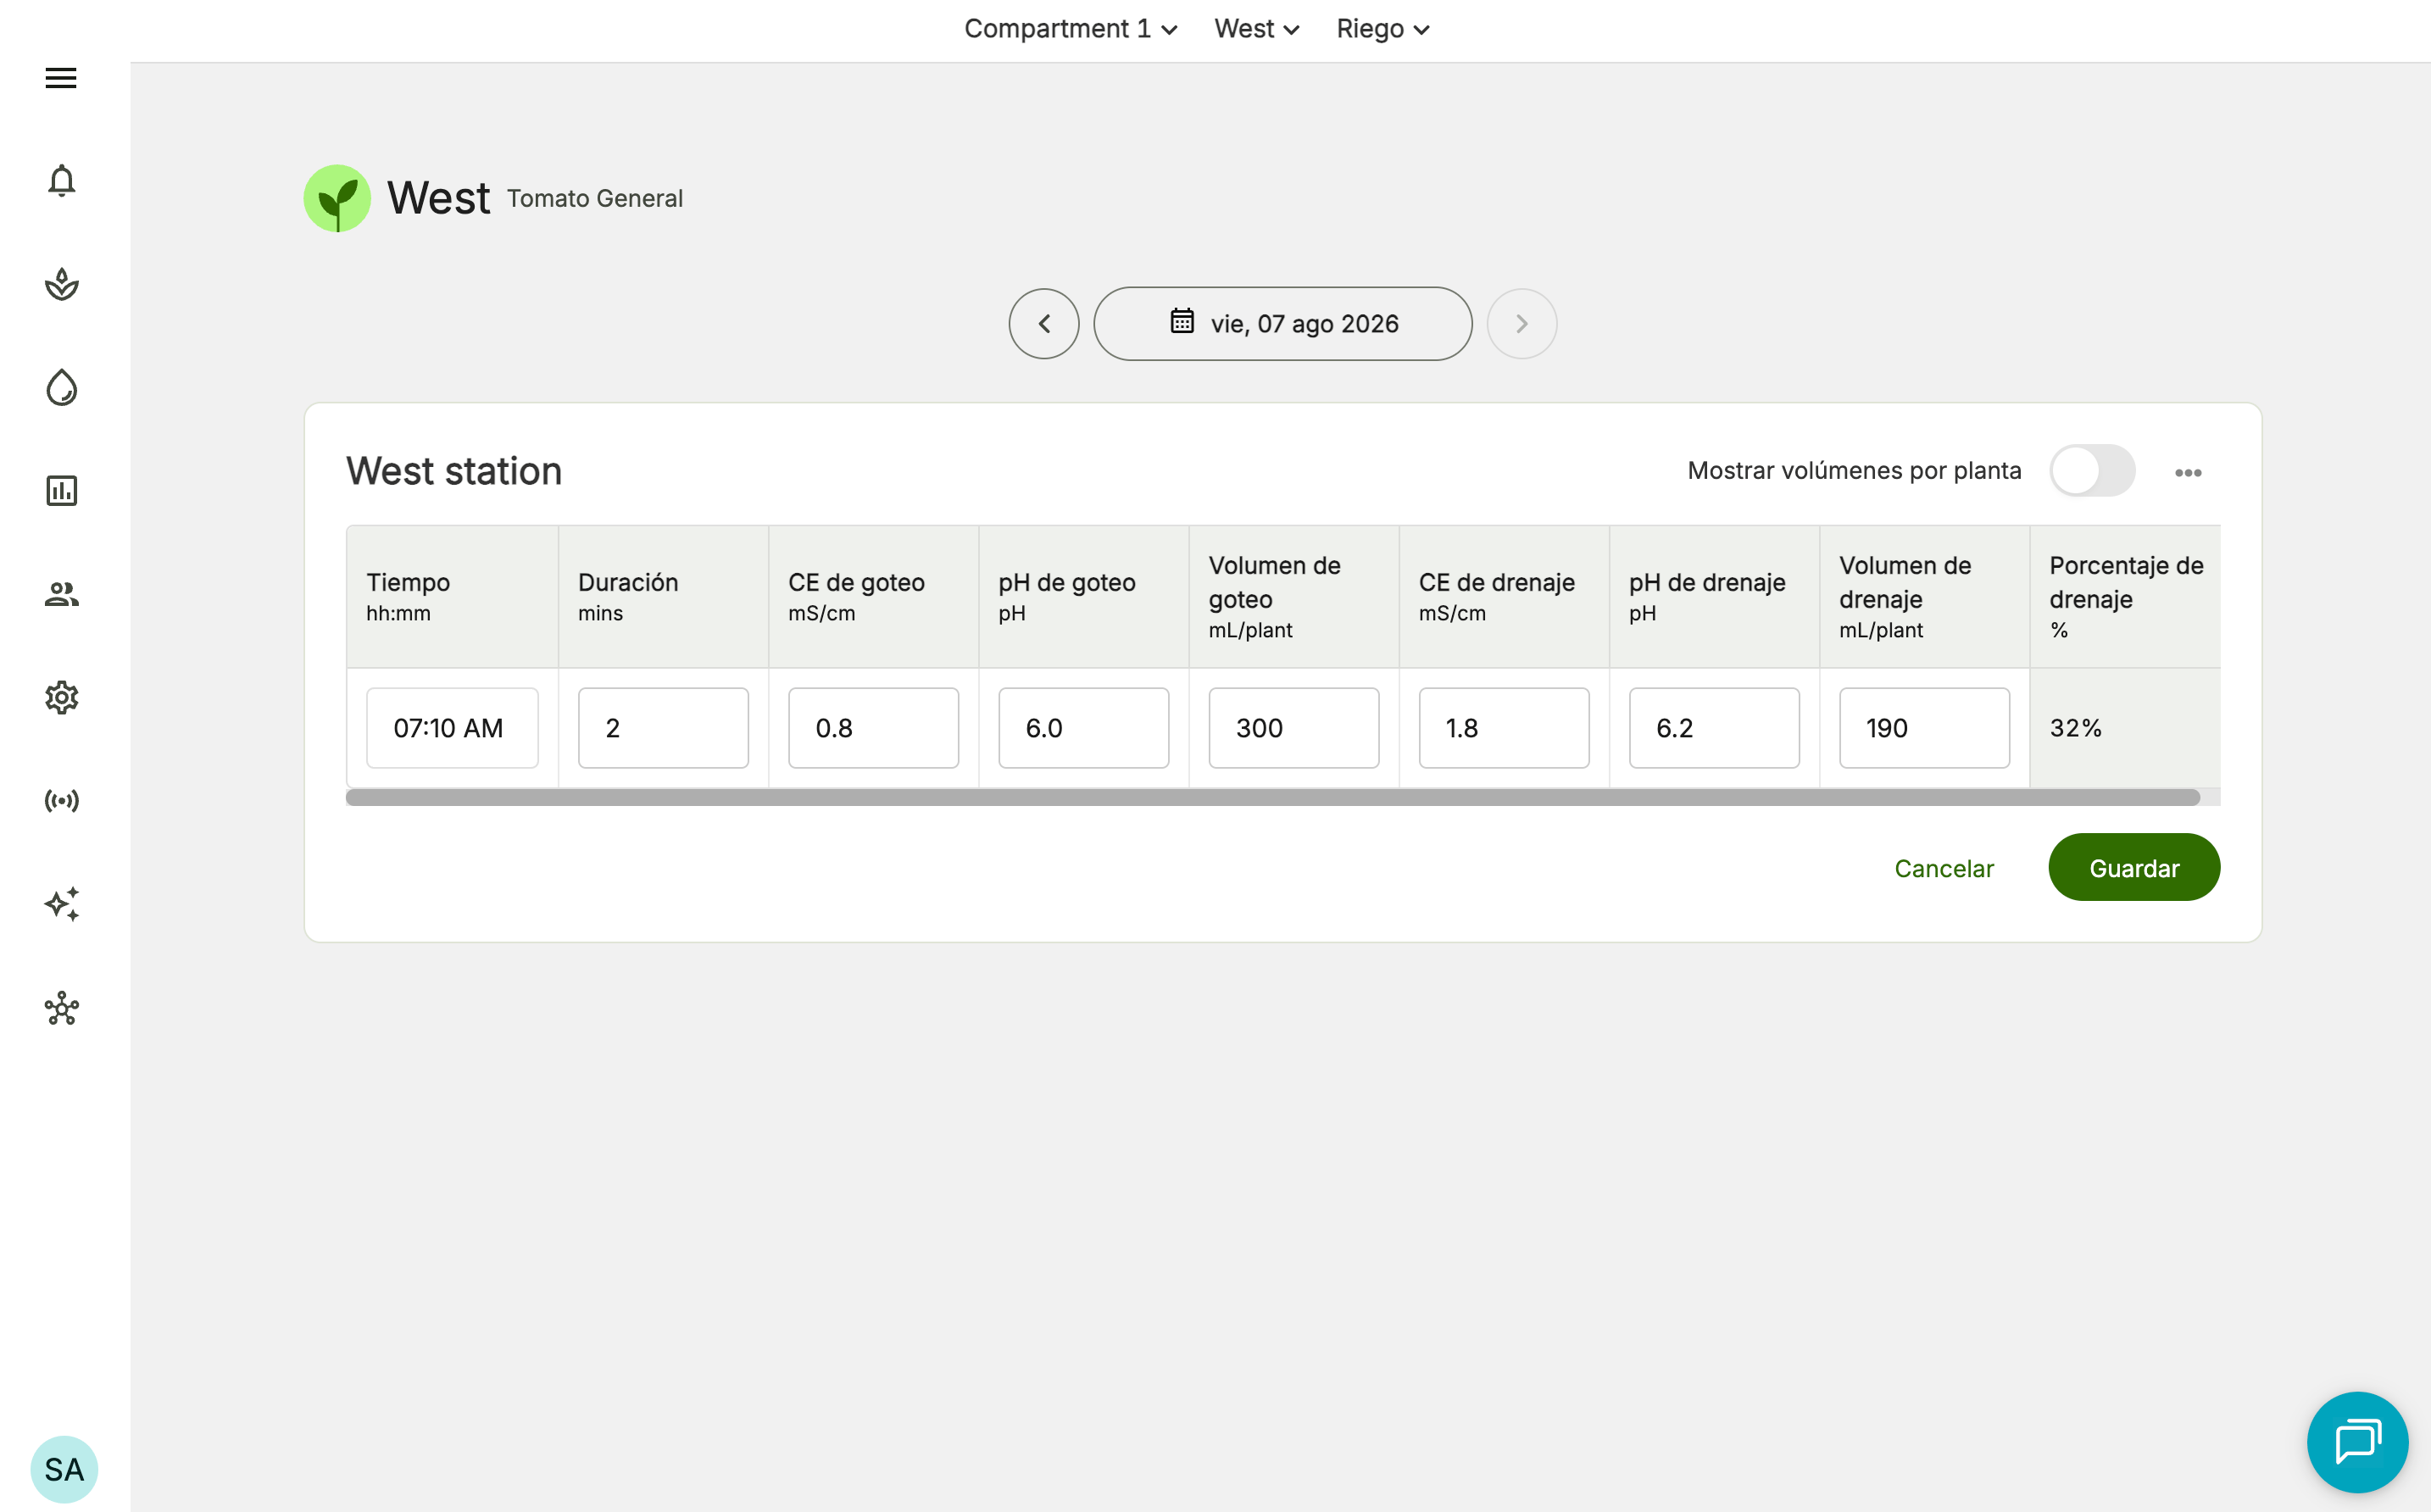This screenshot has width=2431, height=1512.
Task: Click the Tiempo column header
Action: tap(452, 597)
